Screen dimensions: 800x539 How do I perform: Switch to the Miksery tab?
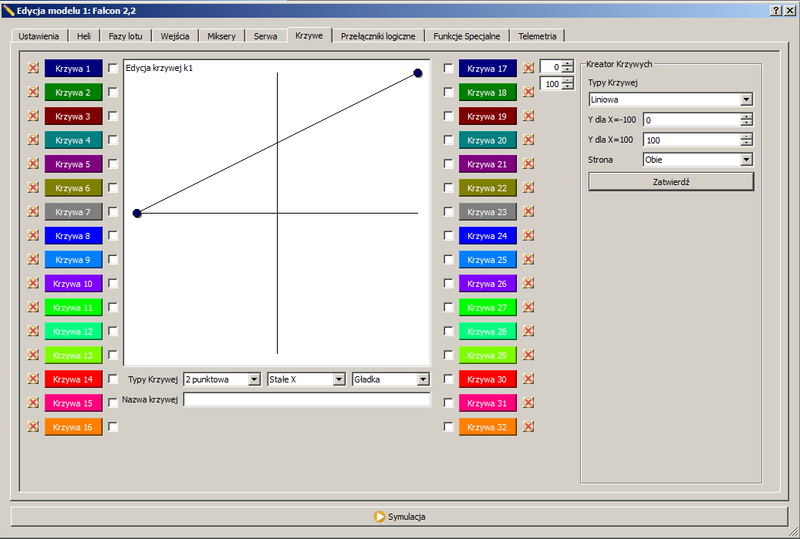tap(221, 36)
